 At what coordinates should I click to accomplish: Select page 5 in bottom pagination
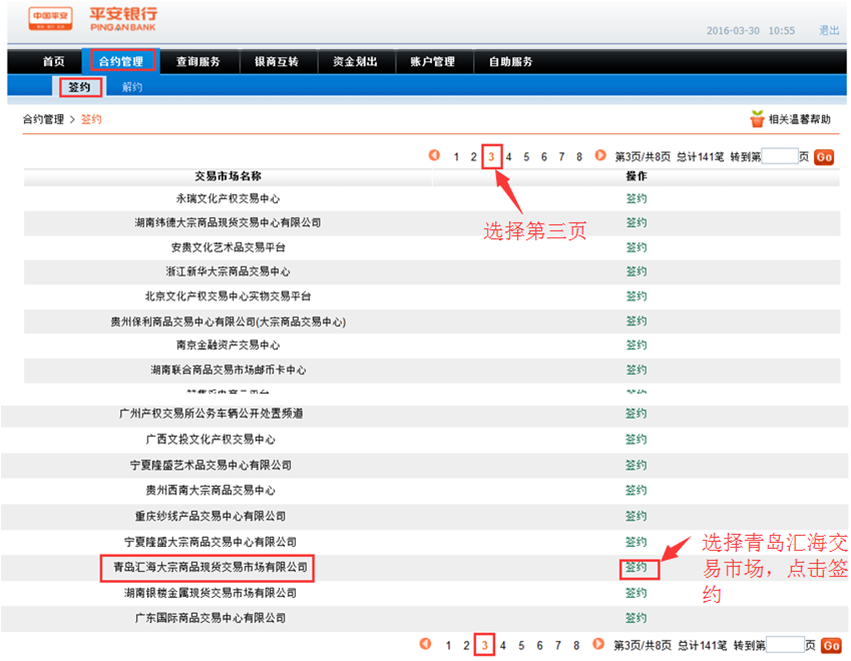tap(521, 645)
